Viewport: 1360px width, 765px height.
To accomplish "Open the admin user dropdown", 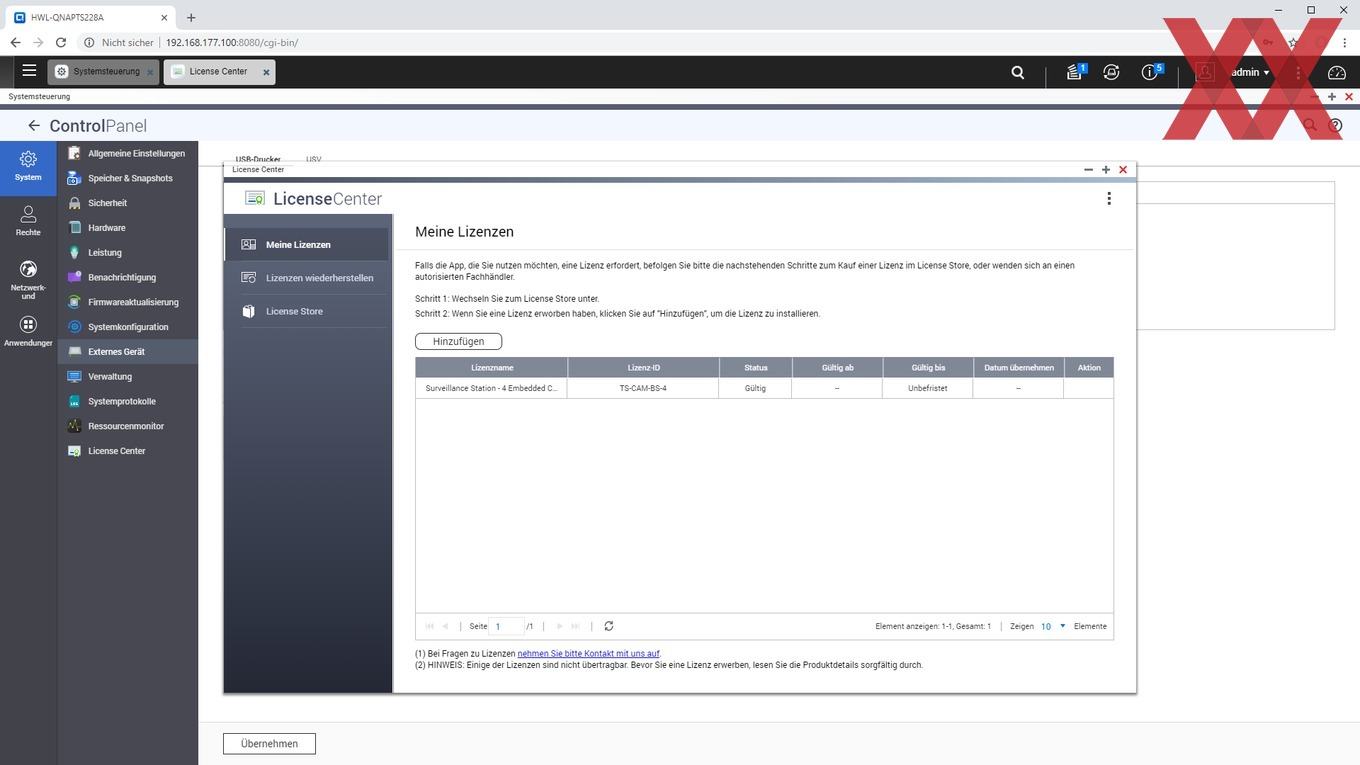I will [x=1250, y=72].
